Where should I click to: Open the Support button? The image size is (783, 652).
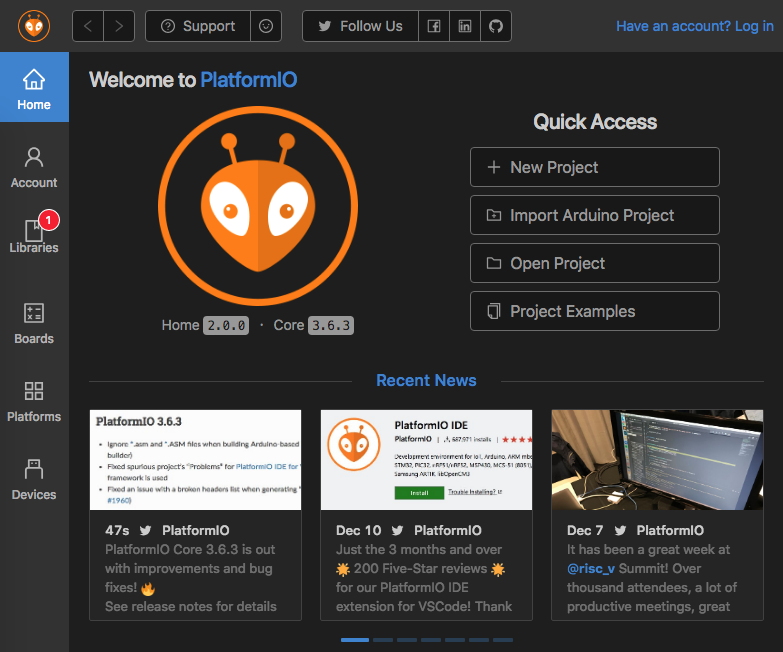[x=198, y=26]
